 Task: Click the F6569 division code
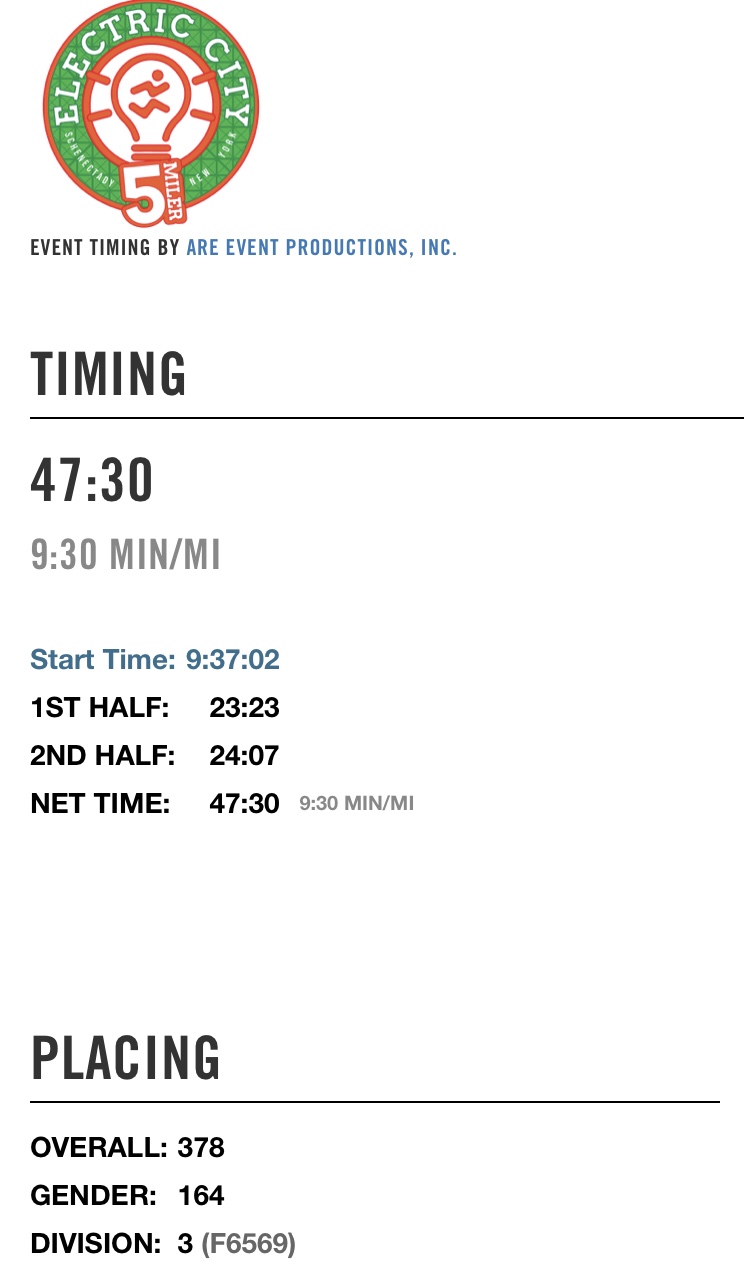[249, 1243]
